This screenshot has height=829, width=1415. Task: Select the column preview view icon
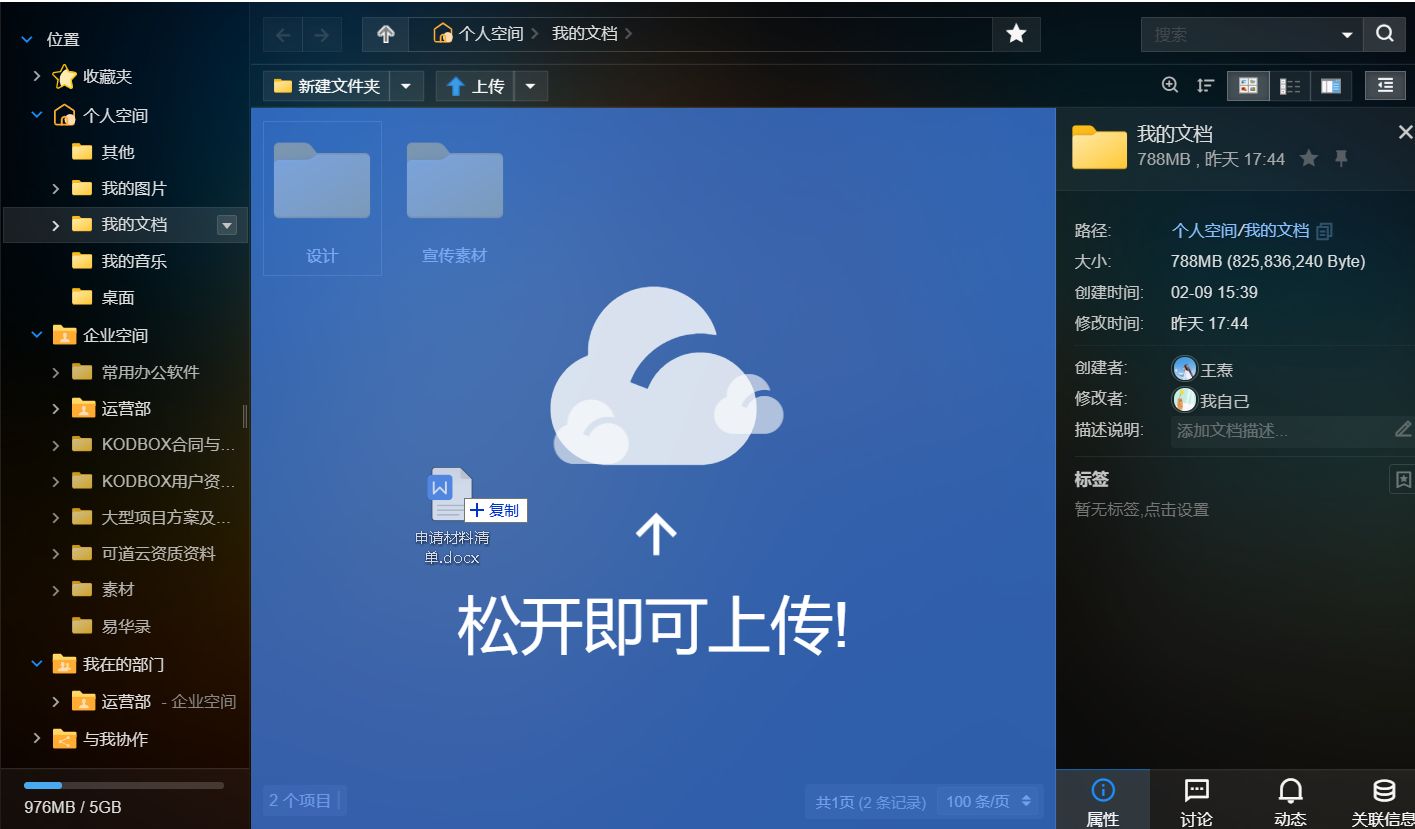pos(1331,85)
